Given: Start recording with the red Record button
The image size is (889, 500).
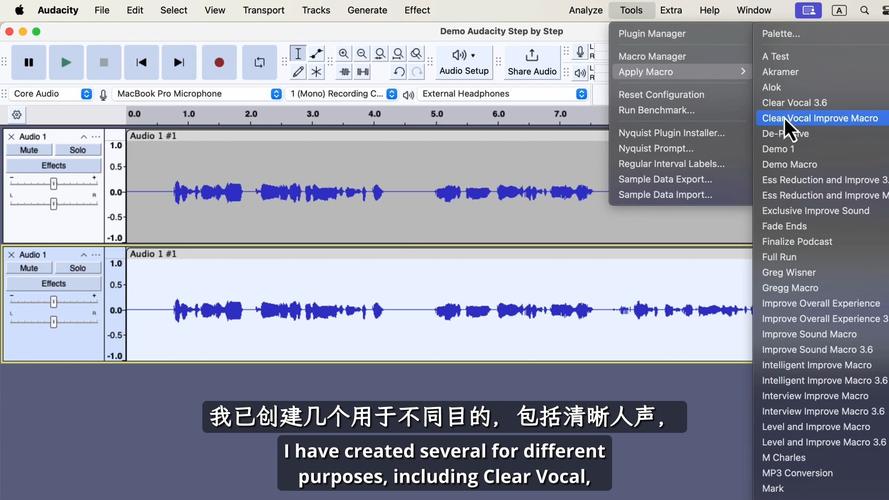Looking at the screenshot, I should 219,62.
